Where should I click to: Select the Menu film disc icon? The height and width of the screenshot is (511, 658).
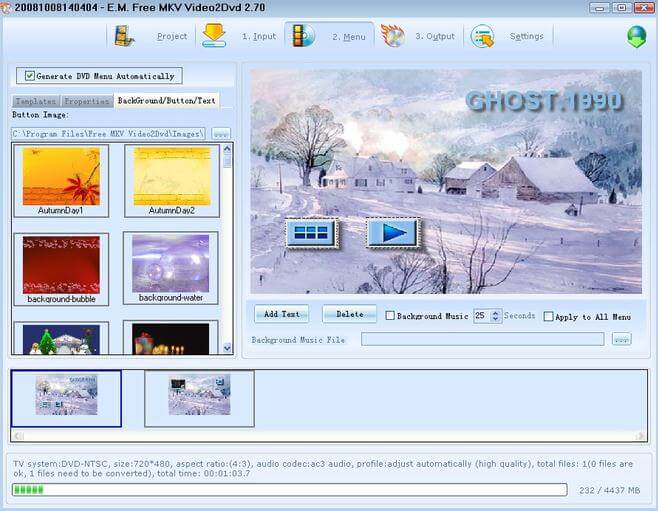click(x=303, y=36)
